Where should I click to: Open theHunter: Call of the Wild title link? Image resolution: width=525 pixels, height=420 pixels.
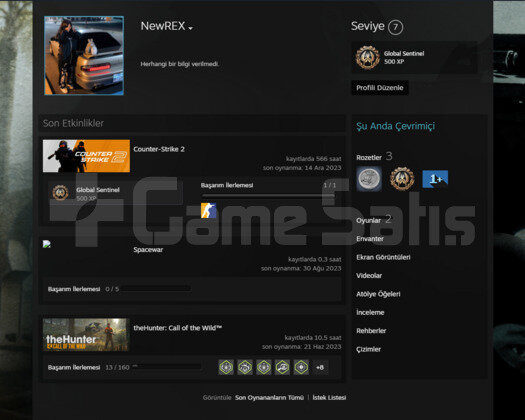coord(177,328)
